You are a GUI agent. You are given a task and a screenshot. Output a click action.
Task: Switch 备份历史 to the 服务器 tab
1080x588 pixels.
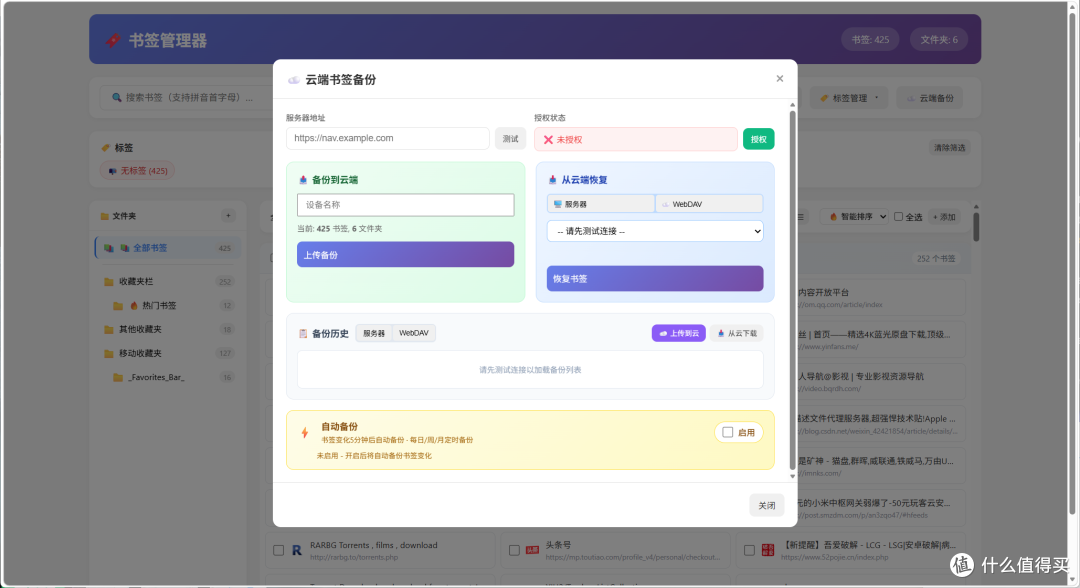point(374,333)
